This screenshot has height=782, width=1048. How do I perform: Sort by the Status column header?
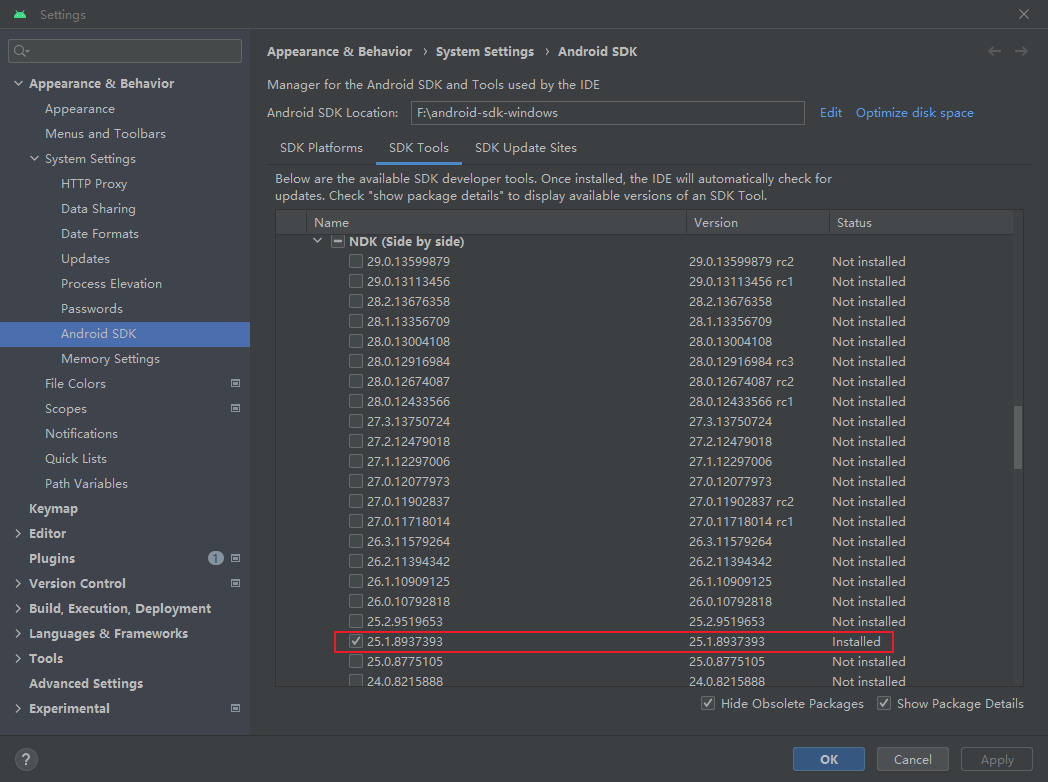[x=921, y=223]
